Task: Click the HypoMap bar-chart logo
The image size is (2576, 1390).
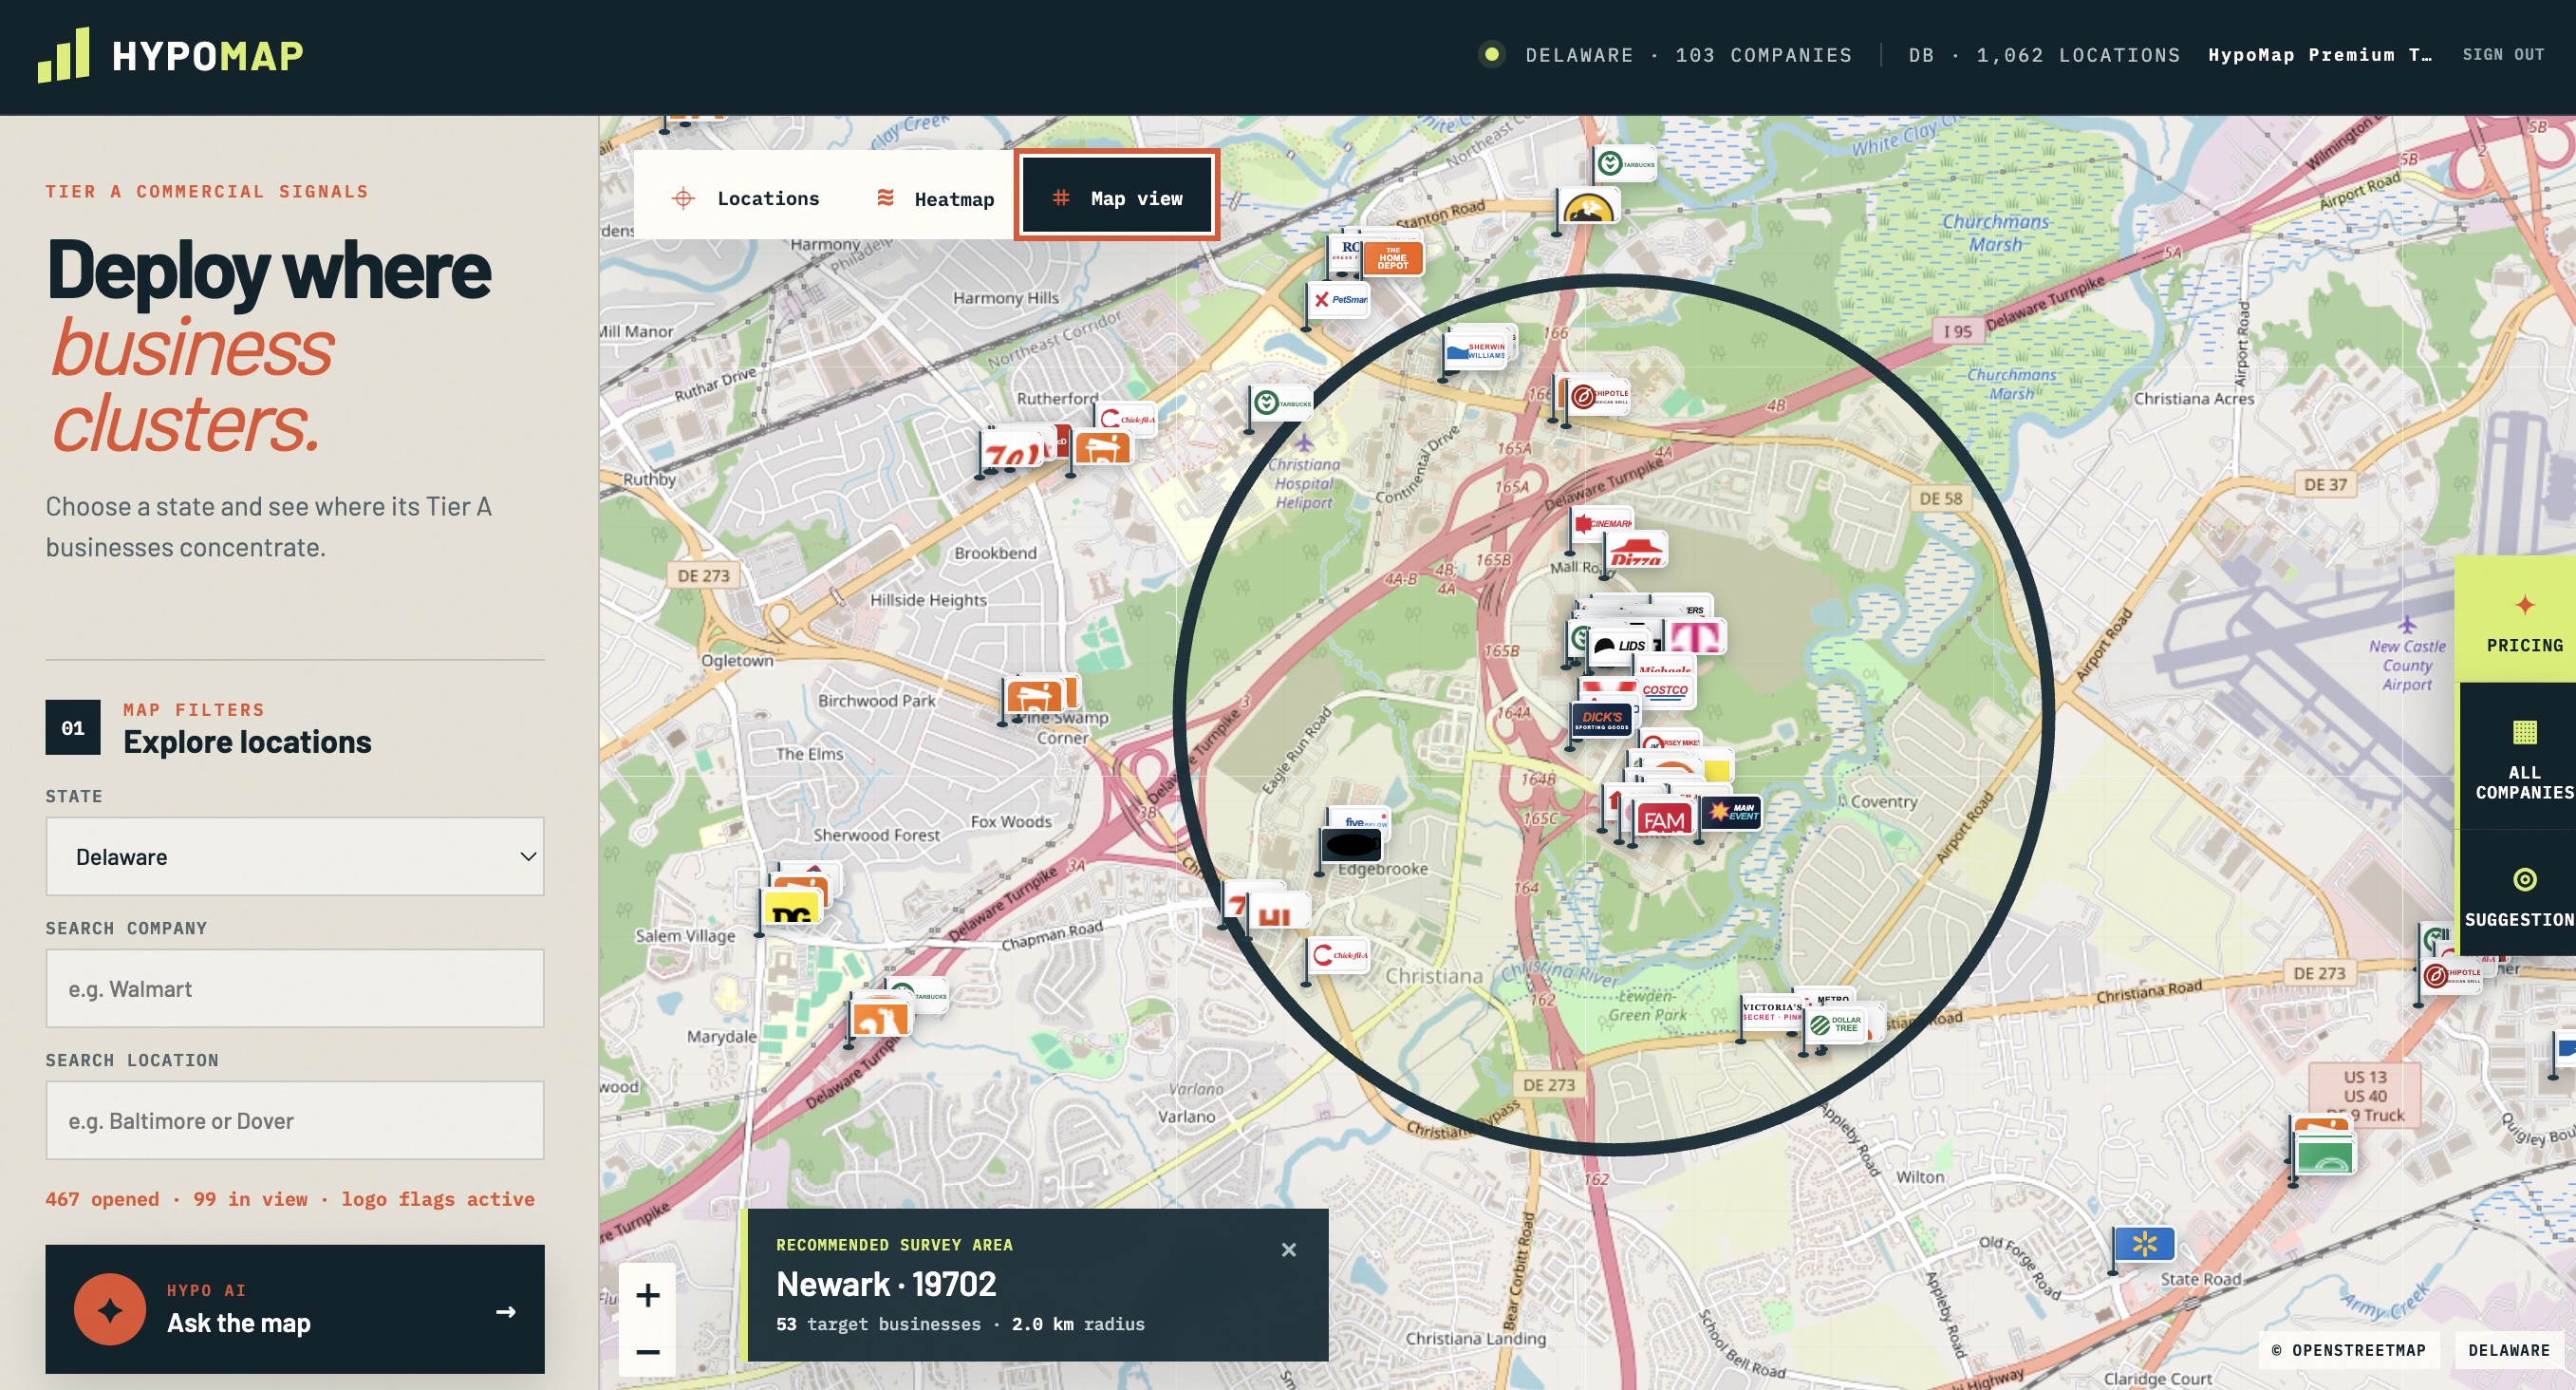Action: [63, 55]
